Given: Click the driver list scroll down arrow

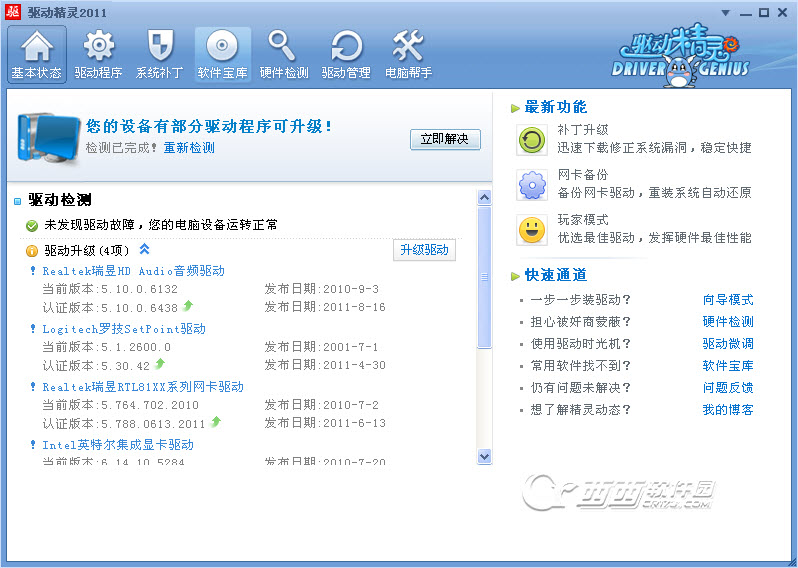Looking at the screenshot, I should tap(484, 457).
